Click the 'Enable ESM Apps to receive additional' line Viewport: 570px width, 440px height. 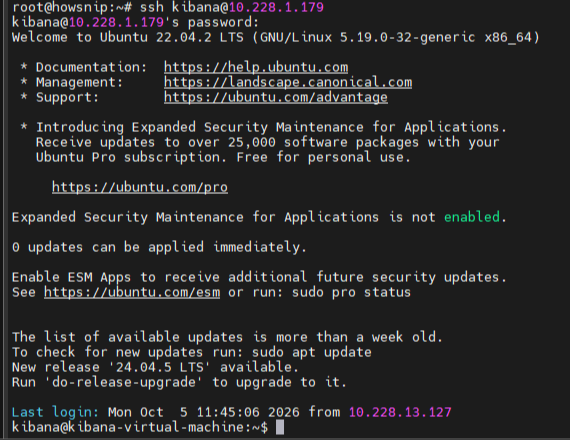(259, 277)
